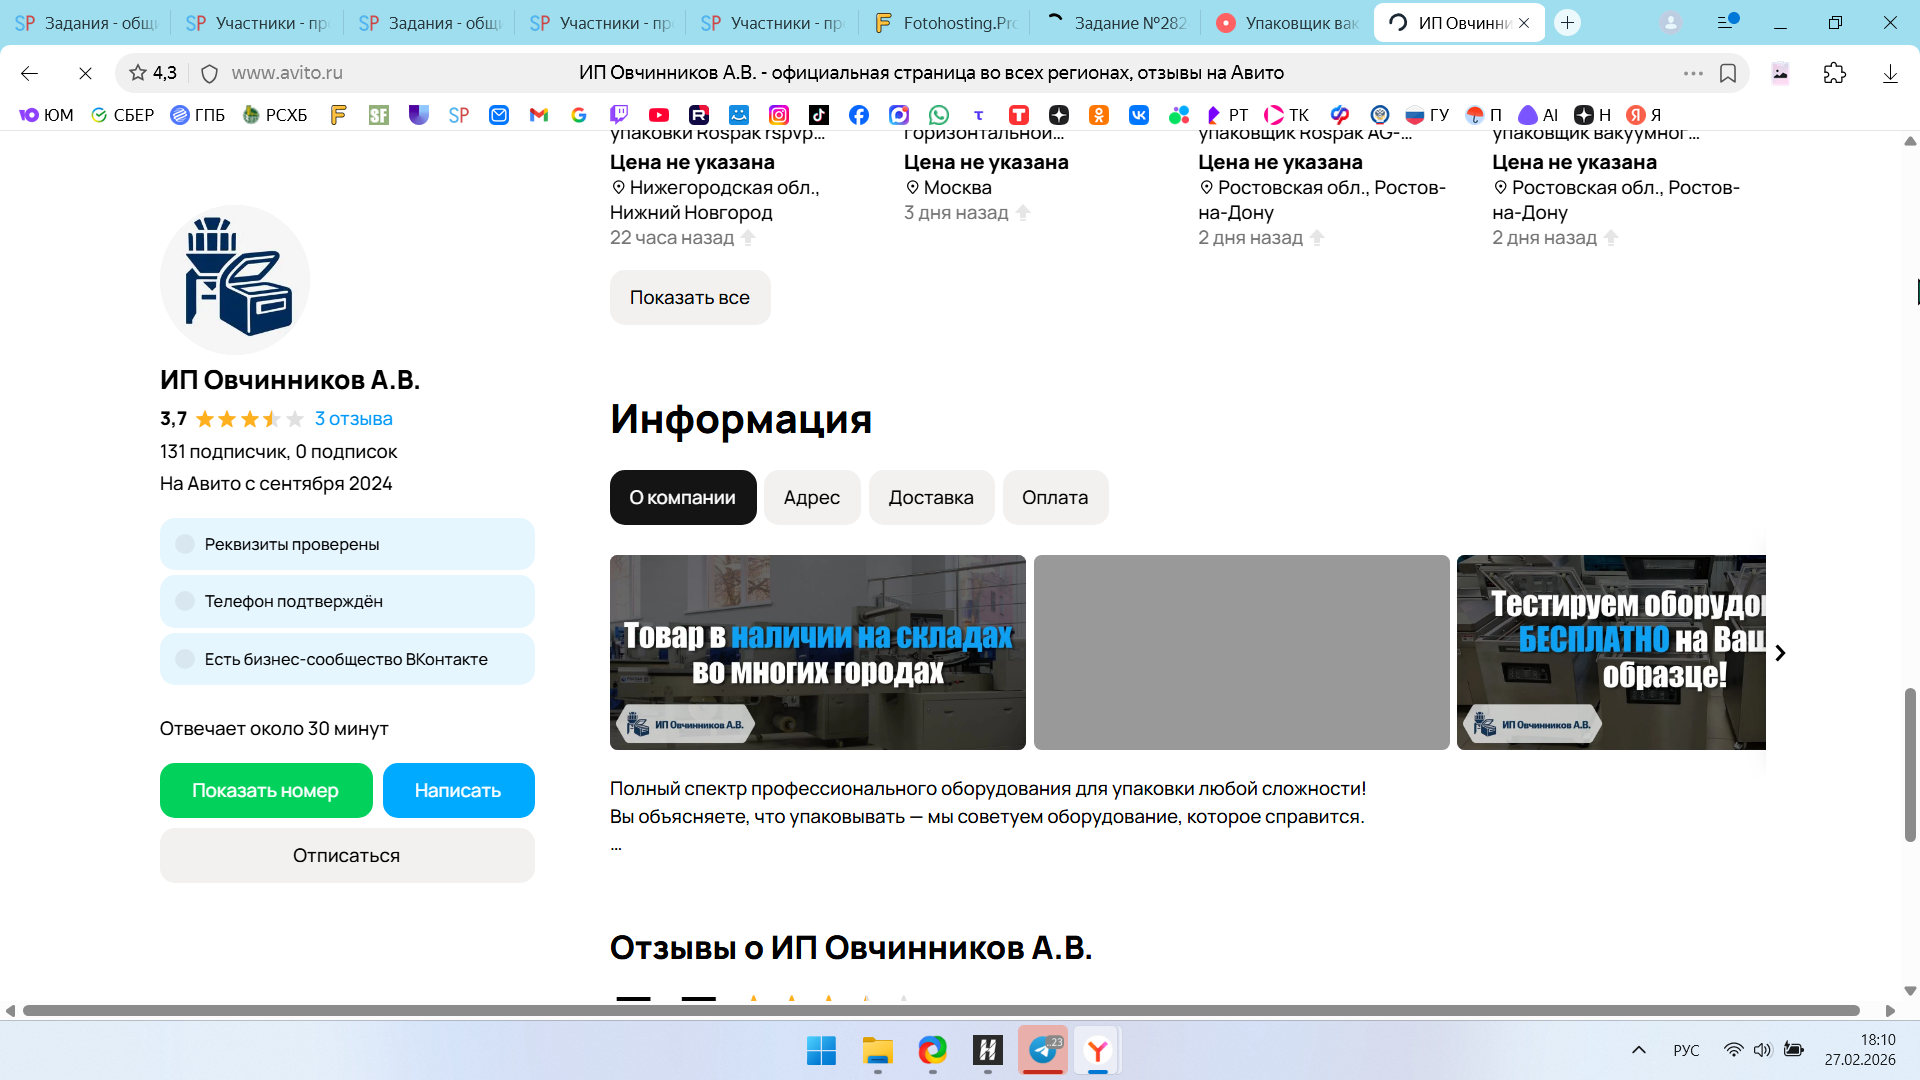Click the ВКонтакте business community badge
The image size is (1920, 1080).
(346, 659)
